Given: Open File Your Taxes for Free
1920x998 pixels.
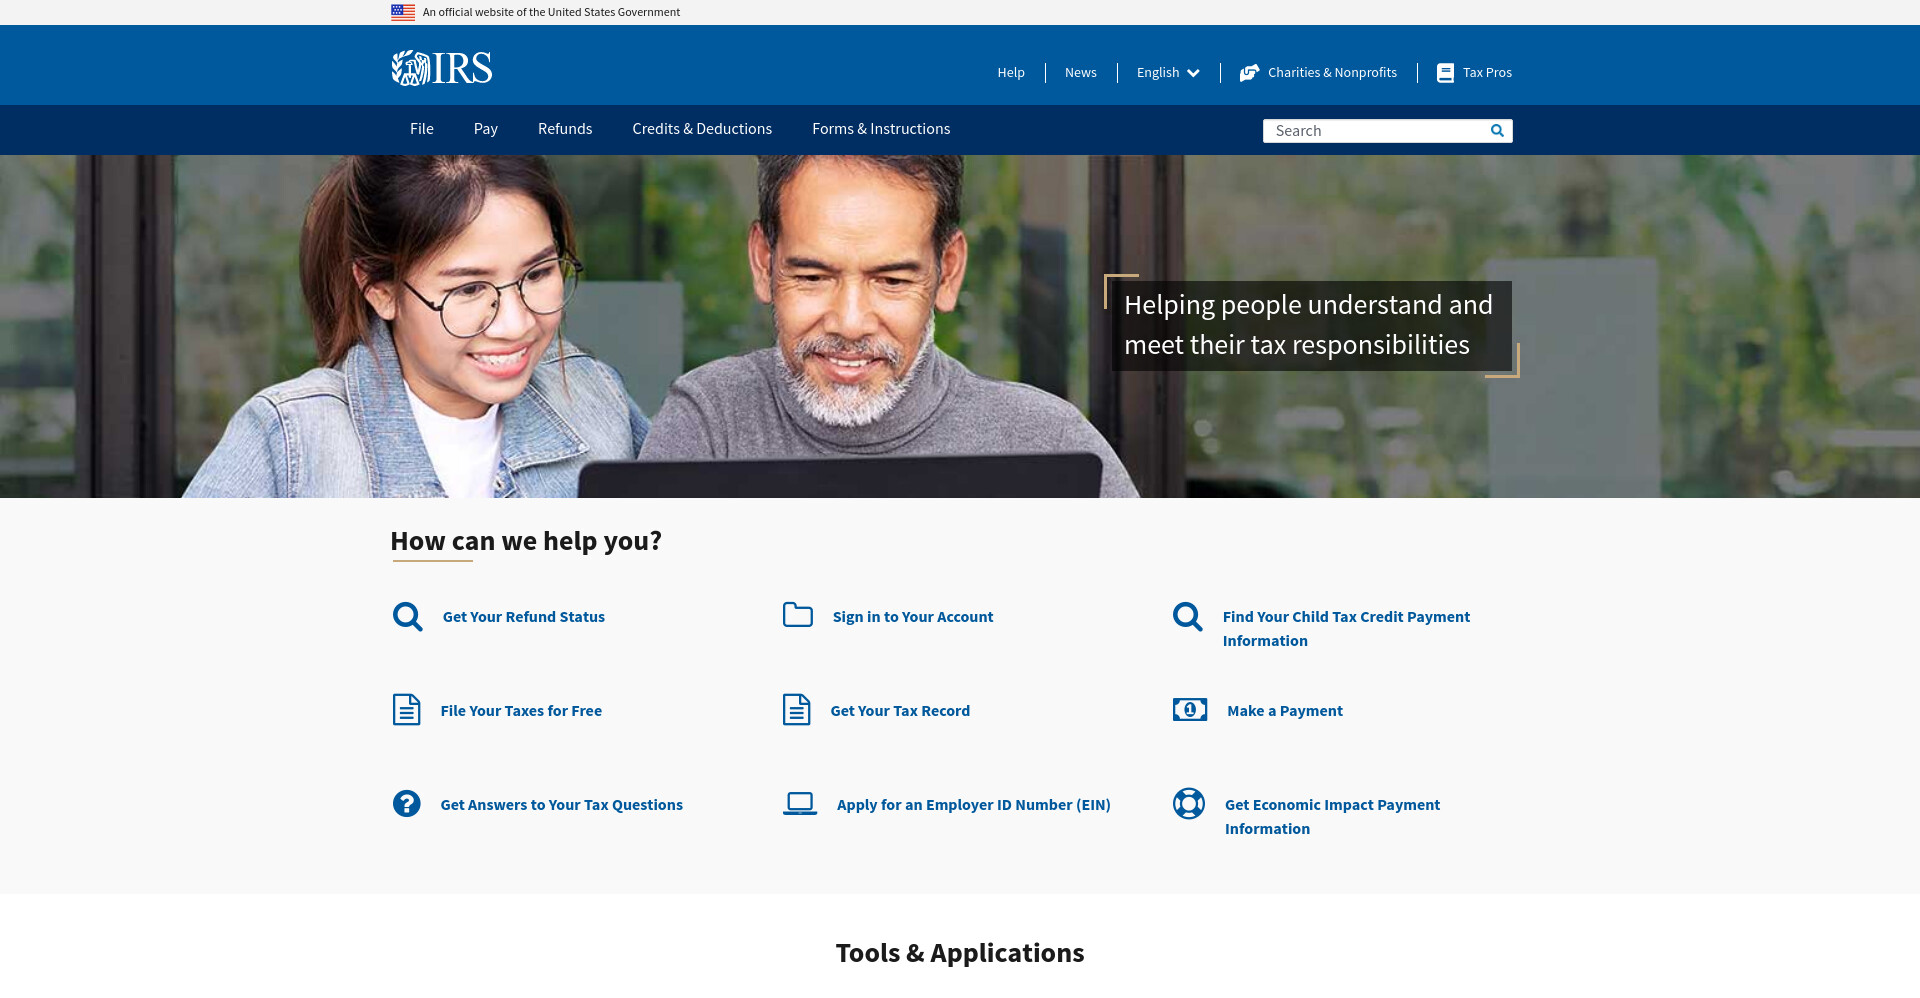Looking at the screenshot, I should 521,711.
